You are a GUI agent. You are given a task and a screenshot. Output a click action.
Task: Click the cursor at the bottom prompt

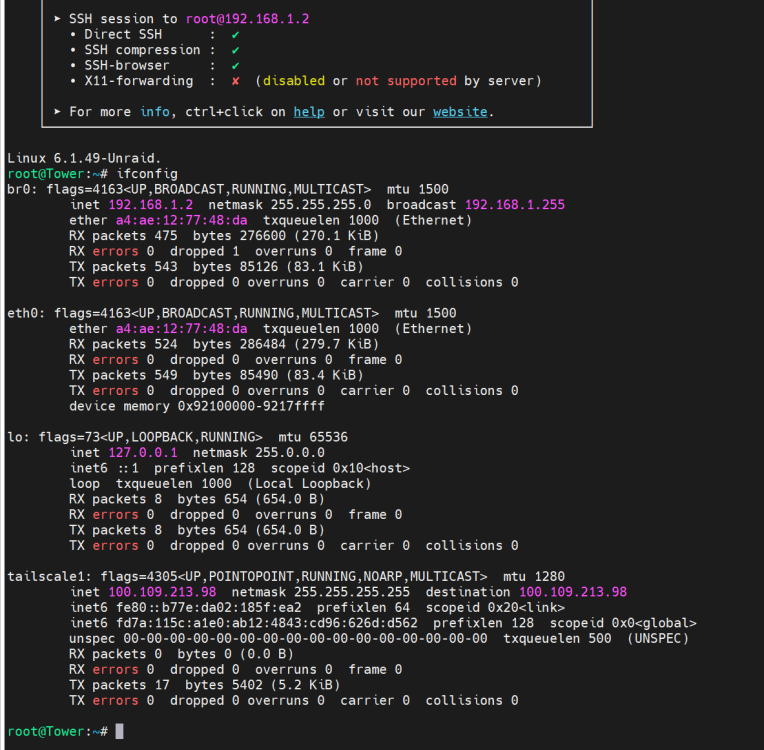(x=119, y=731)
